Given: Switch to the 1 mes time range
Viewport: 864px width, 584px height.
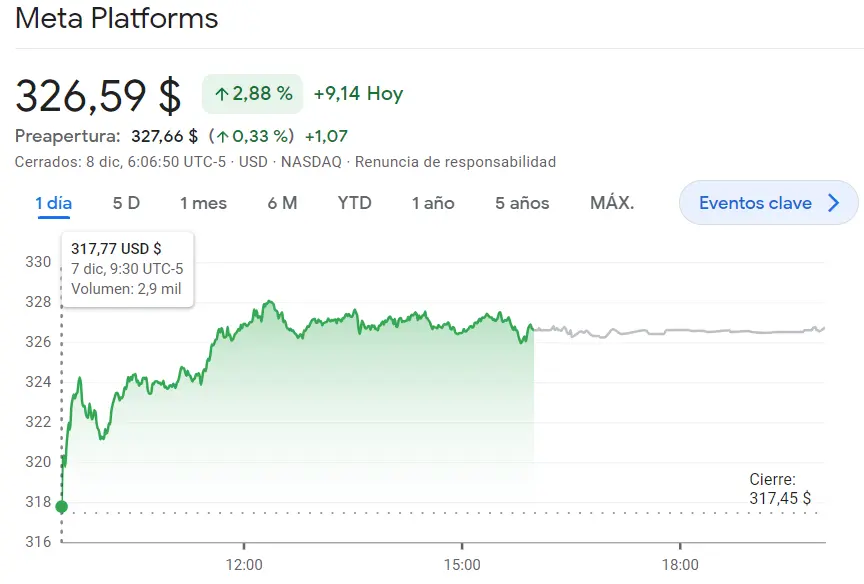Looking at the screenshot, I should coord(202,202).
